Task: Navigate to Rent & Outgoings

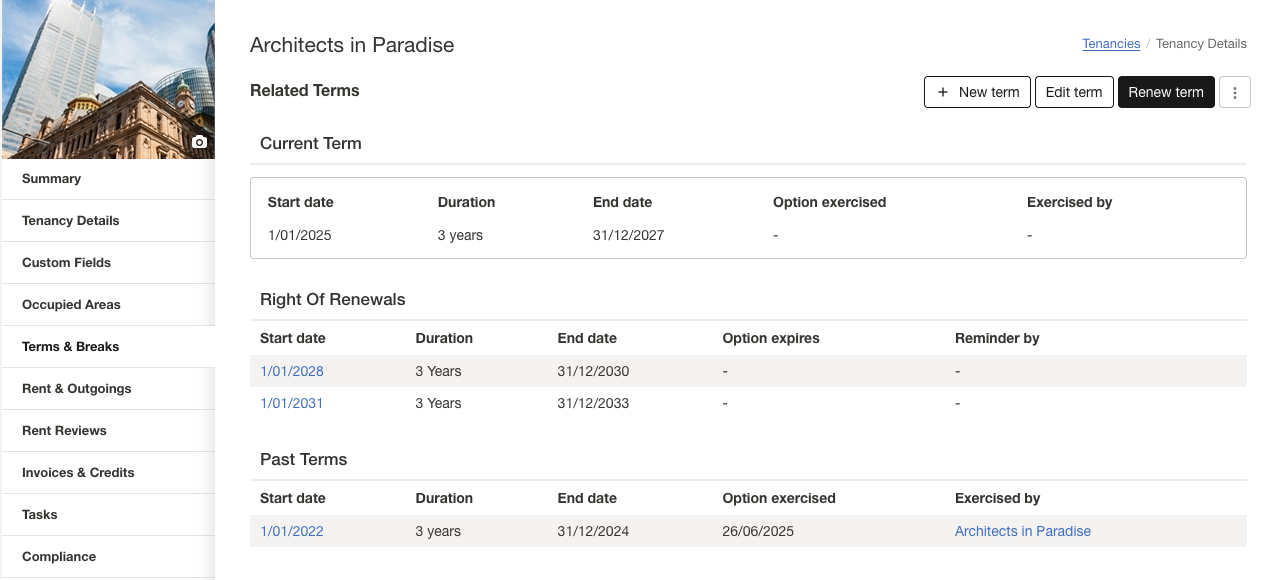Action: point(77,389)
